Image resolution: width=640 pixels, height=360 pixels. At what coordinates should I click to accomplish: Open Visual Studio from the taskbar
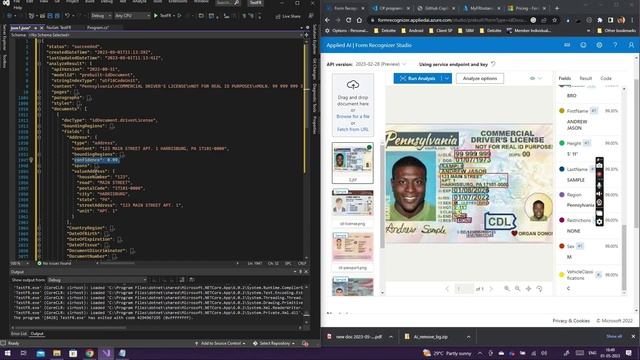tap(106, 353)
